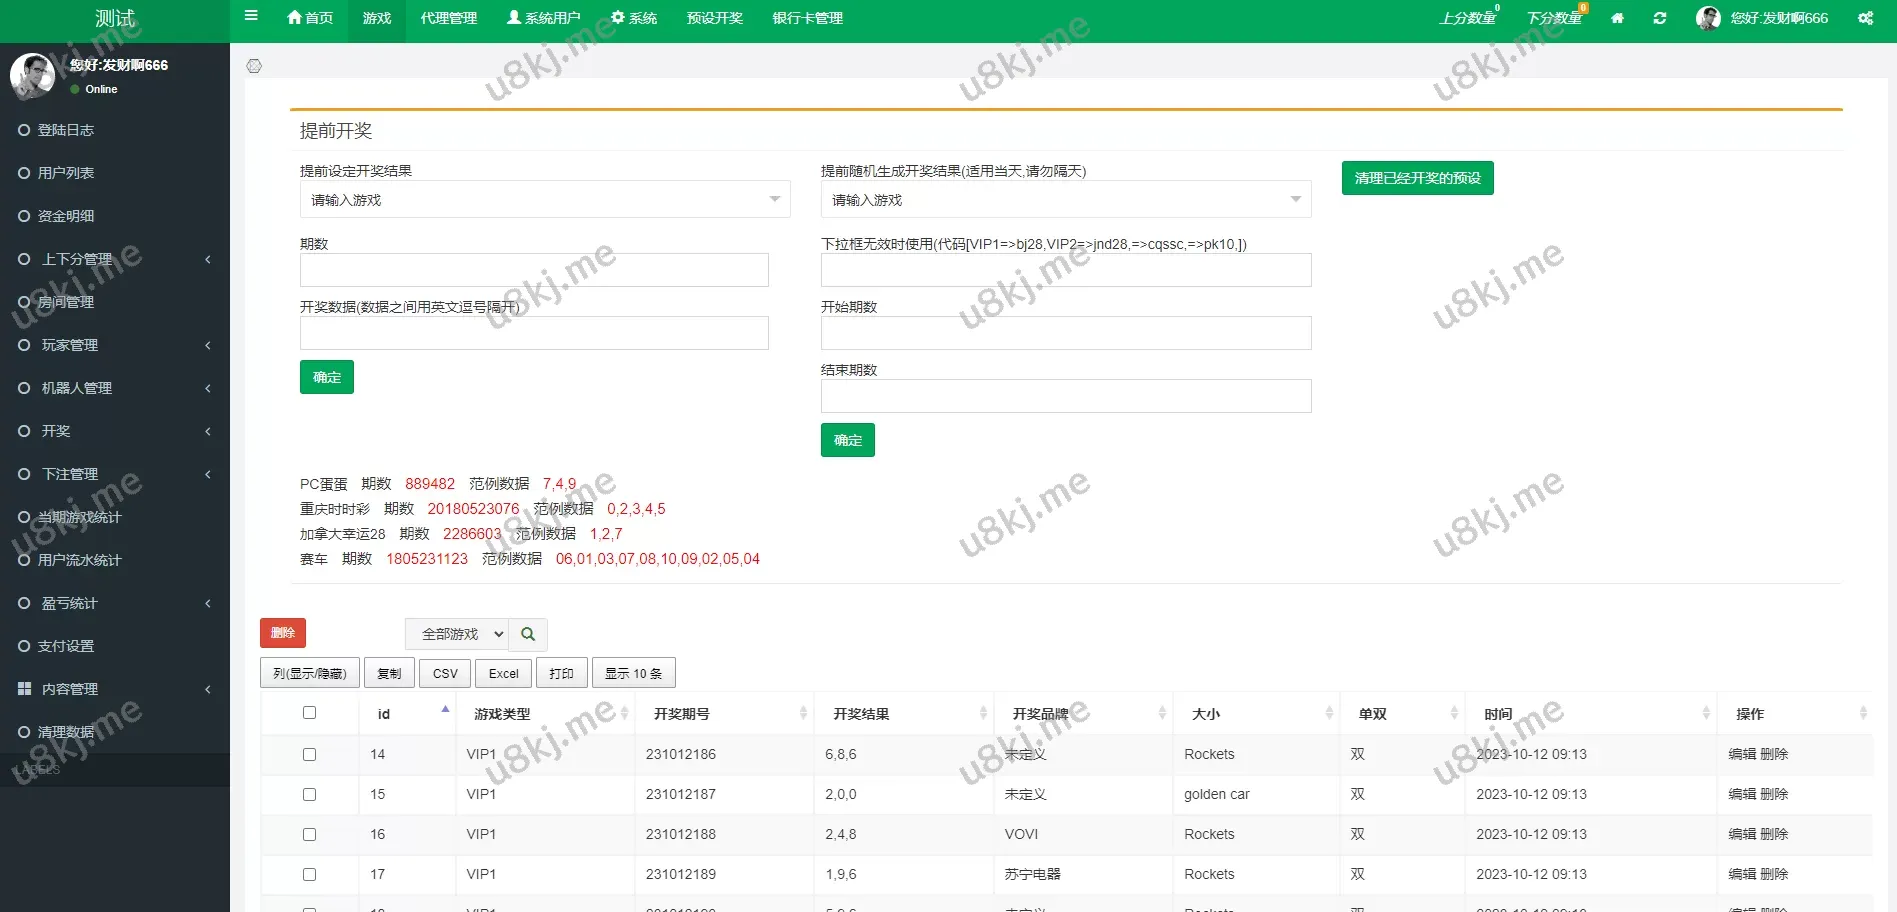Open the 全部游戏 filter dropdown

(x=457, y=634)
